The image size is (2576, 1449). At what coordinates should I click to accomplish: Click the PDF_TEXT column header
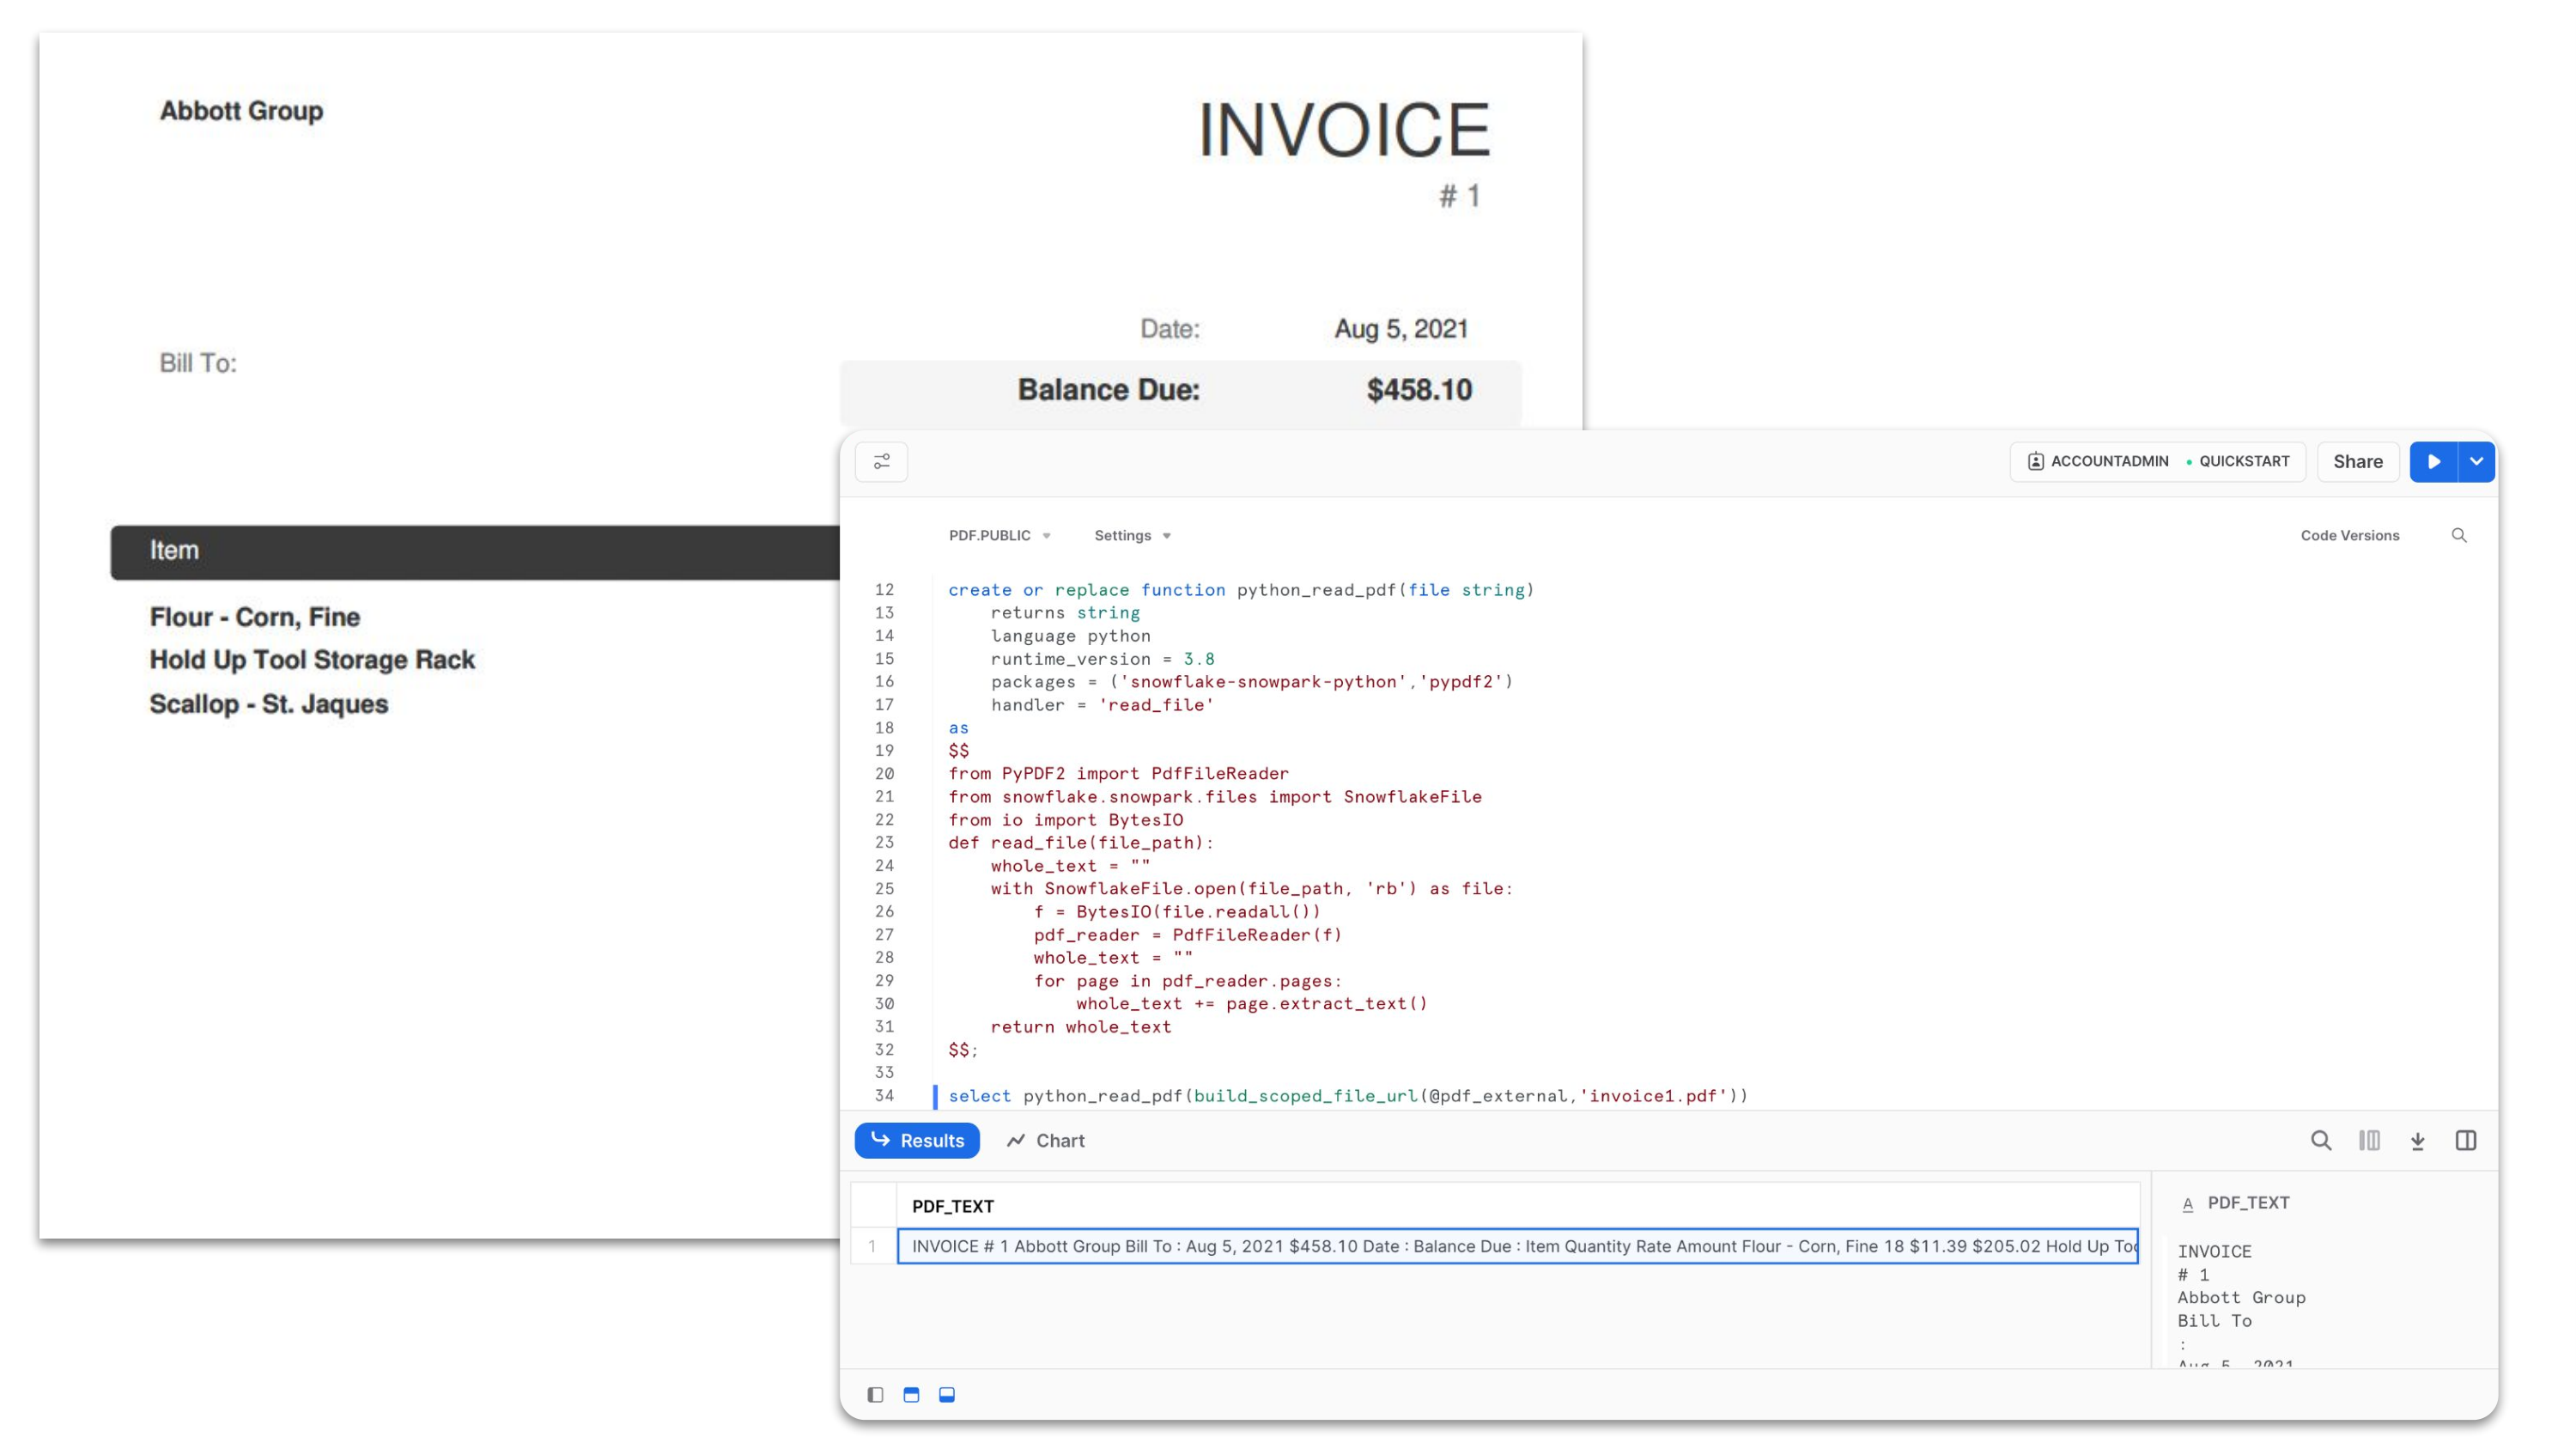point(952,1205)
